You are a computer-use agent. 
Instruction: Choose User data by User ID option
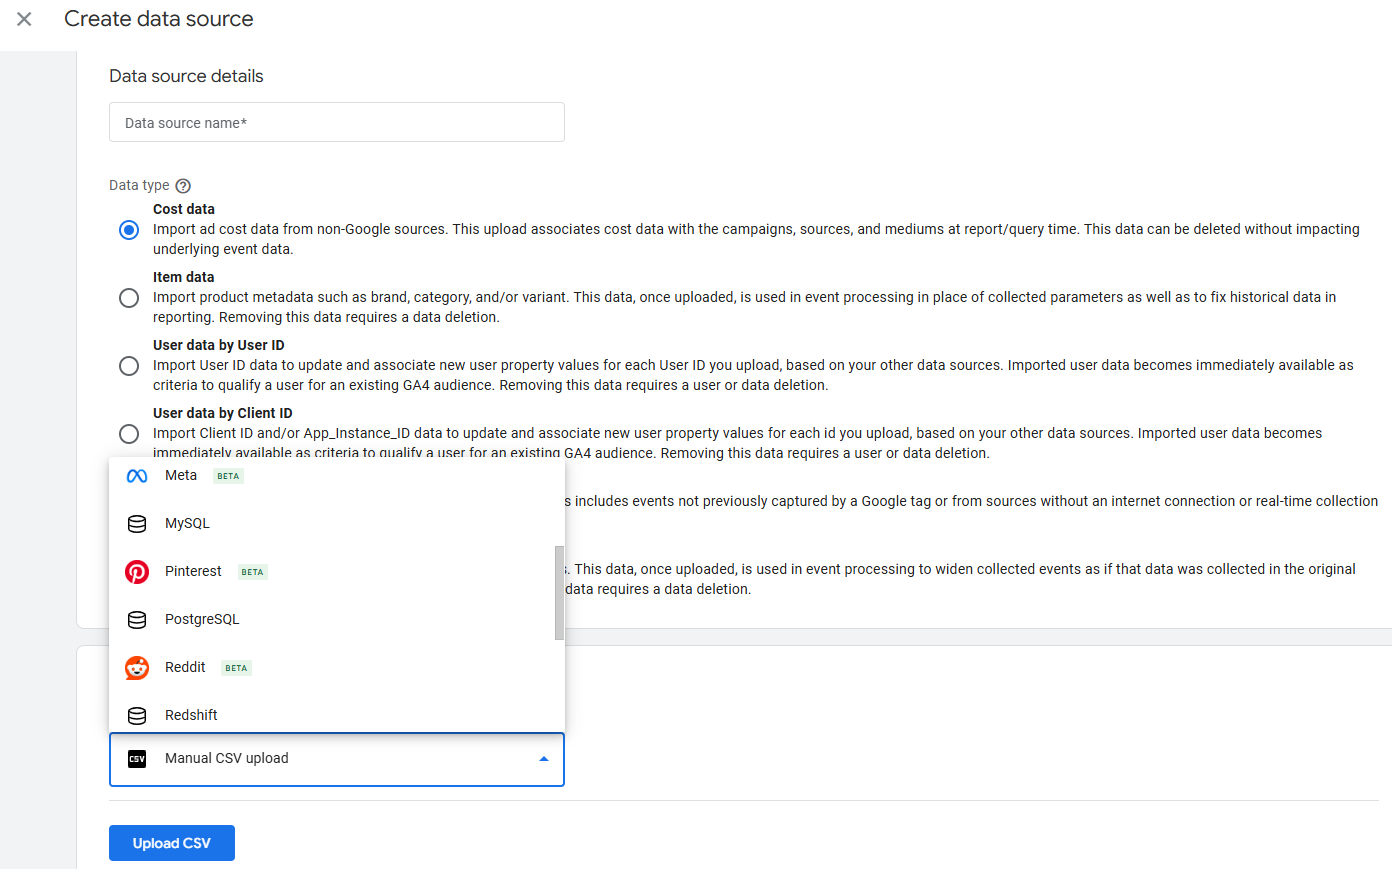click(129, 366)
